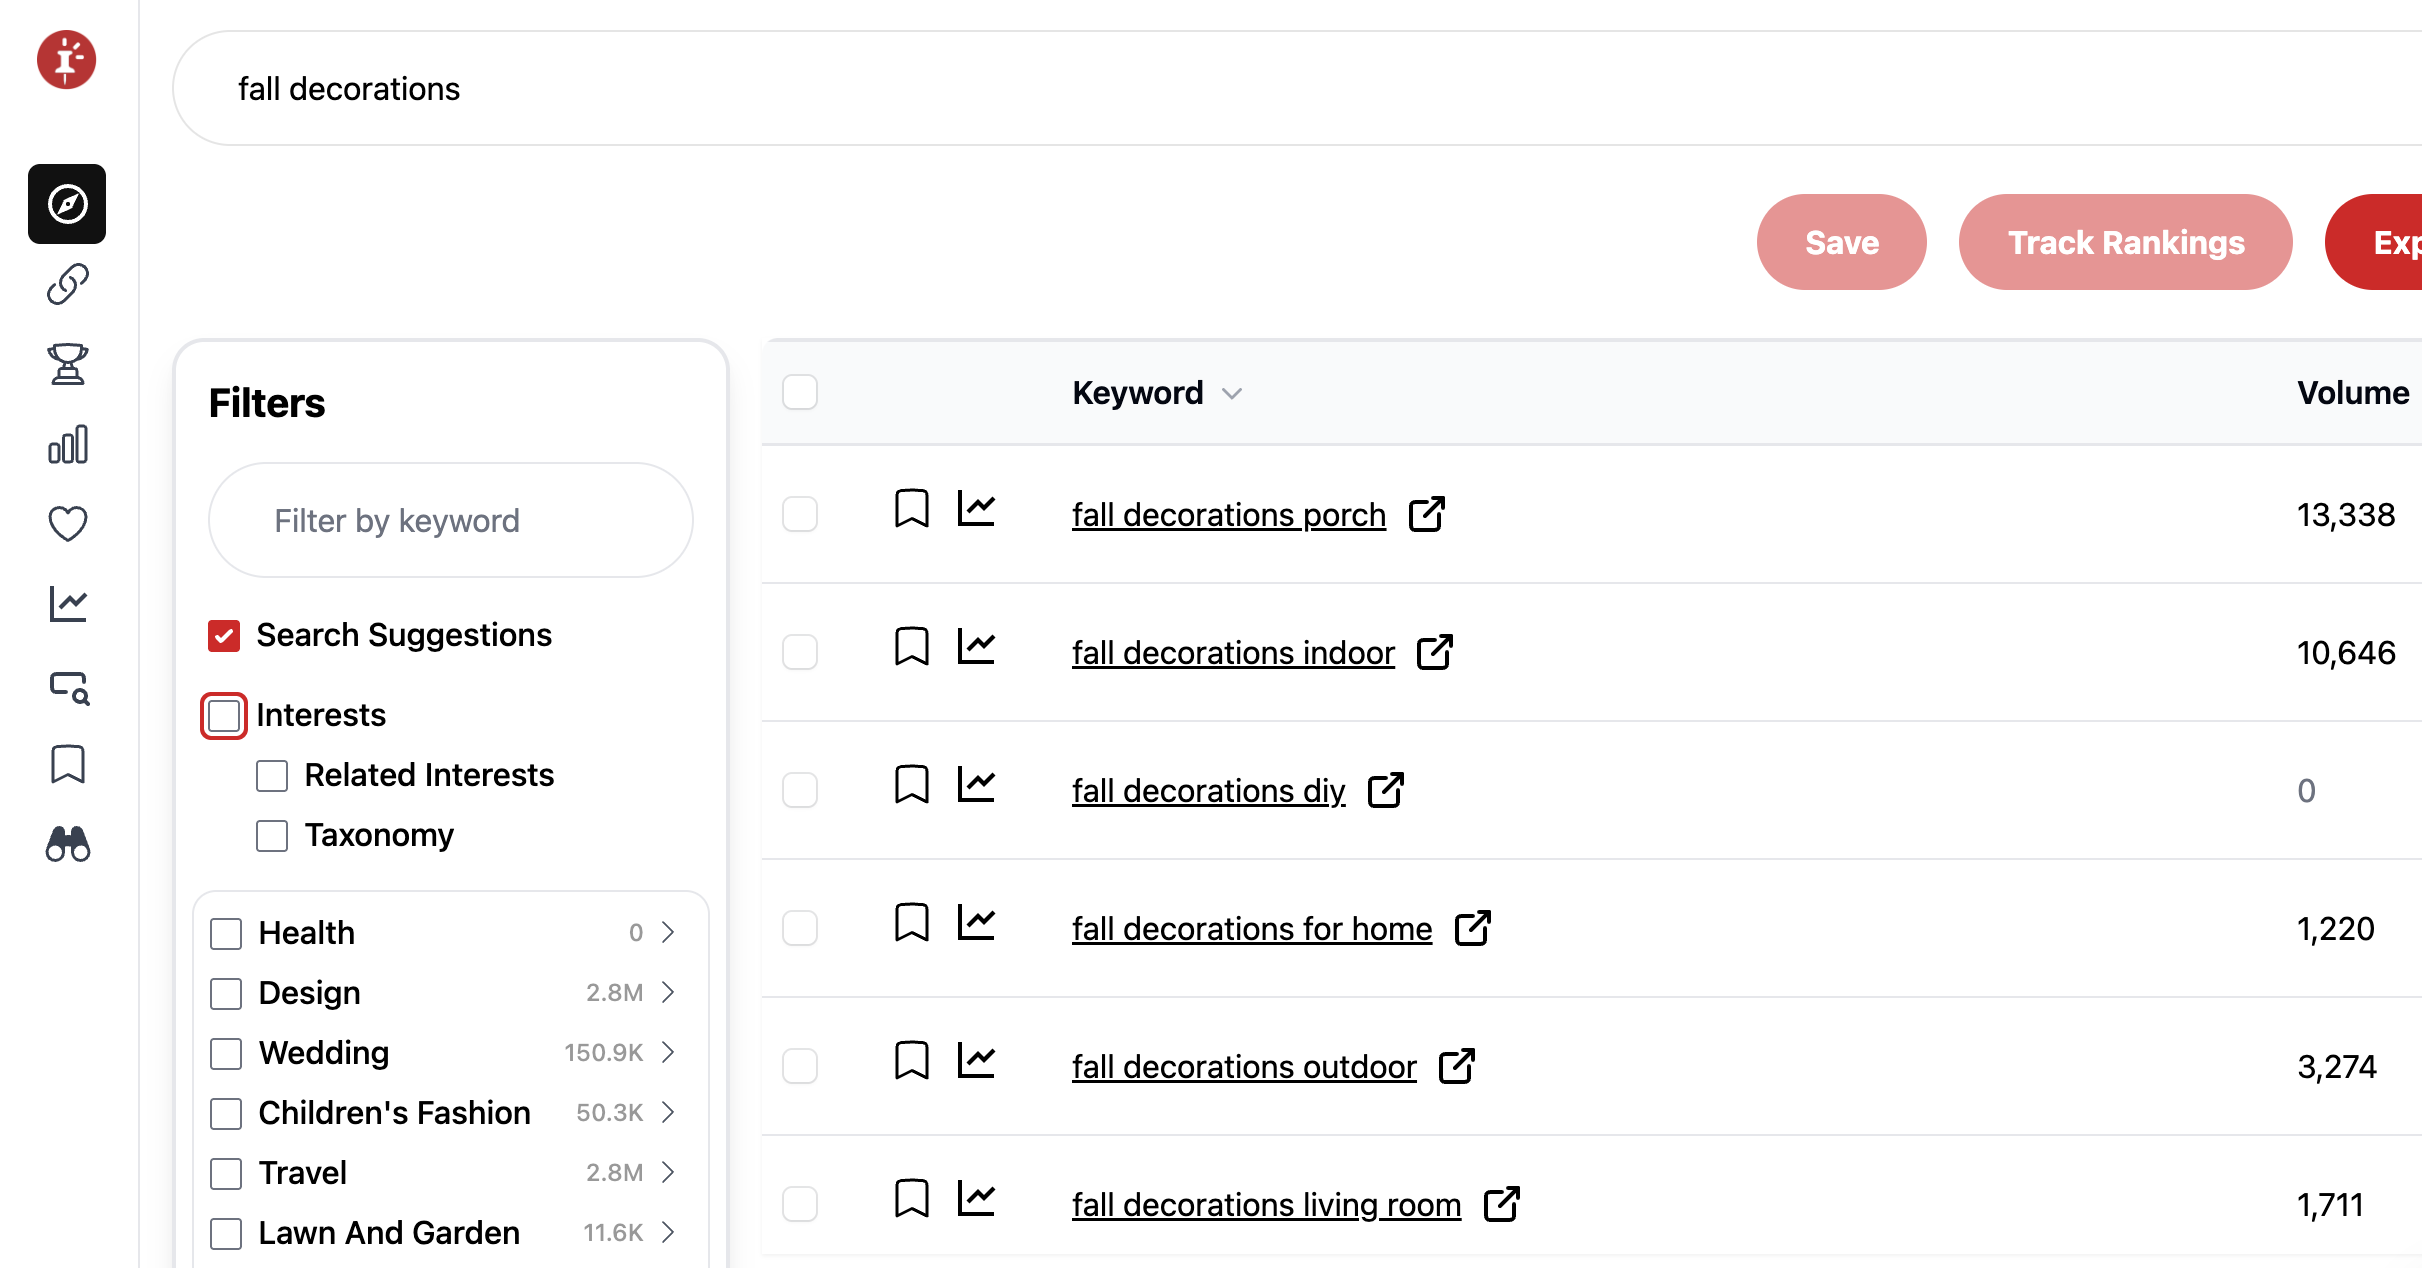Open the fall decorations living room link
This screenshot has height=1268, width=2422.
click(x=1266, y=1205)
